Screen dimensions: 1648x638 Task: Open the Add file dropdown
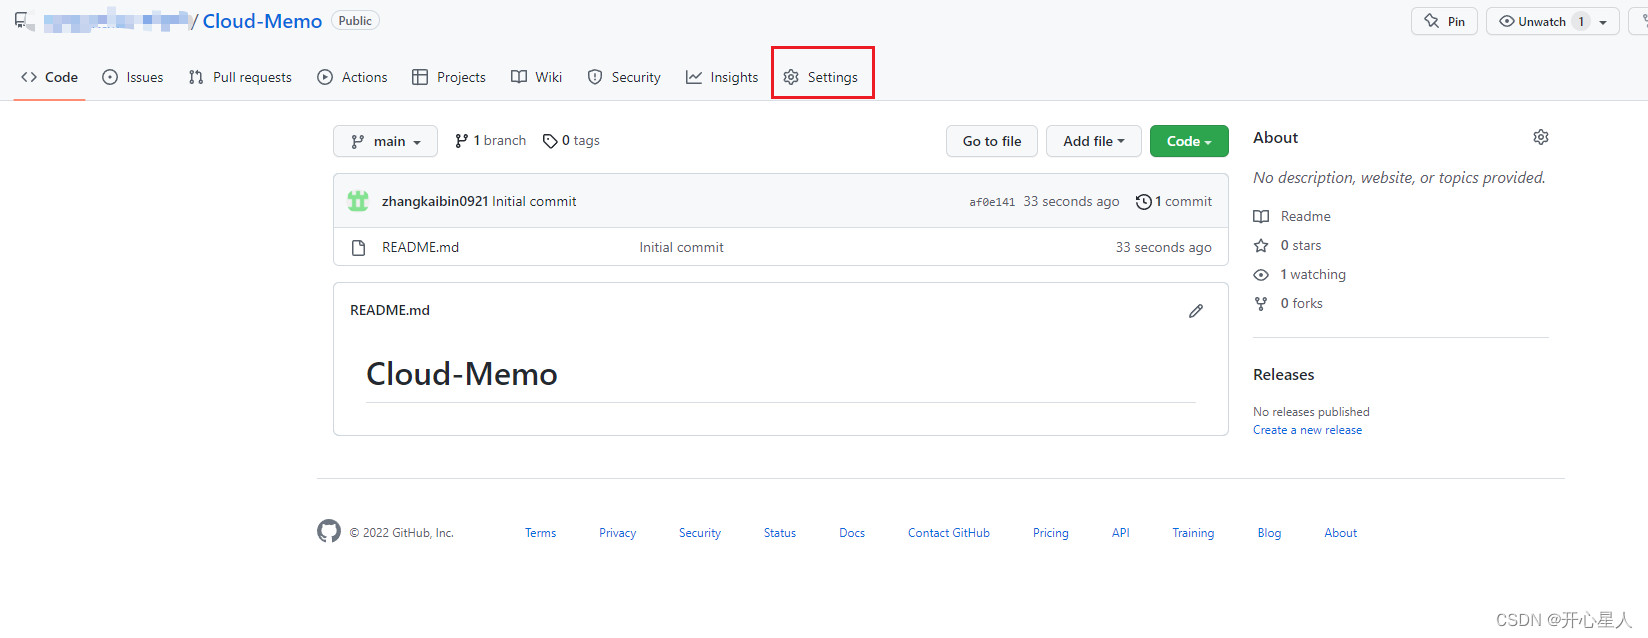tap(1094, 141)
